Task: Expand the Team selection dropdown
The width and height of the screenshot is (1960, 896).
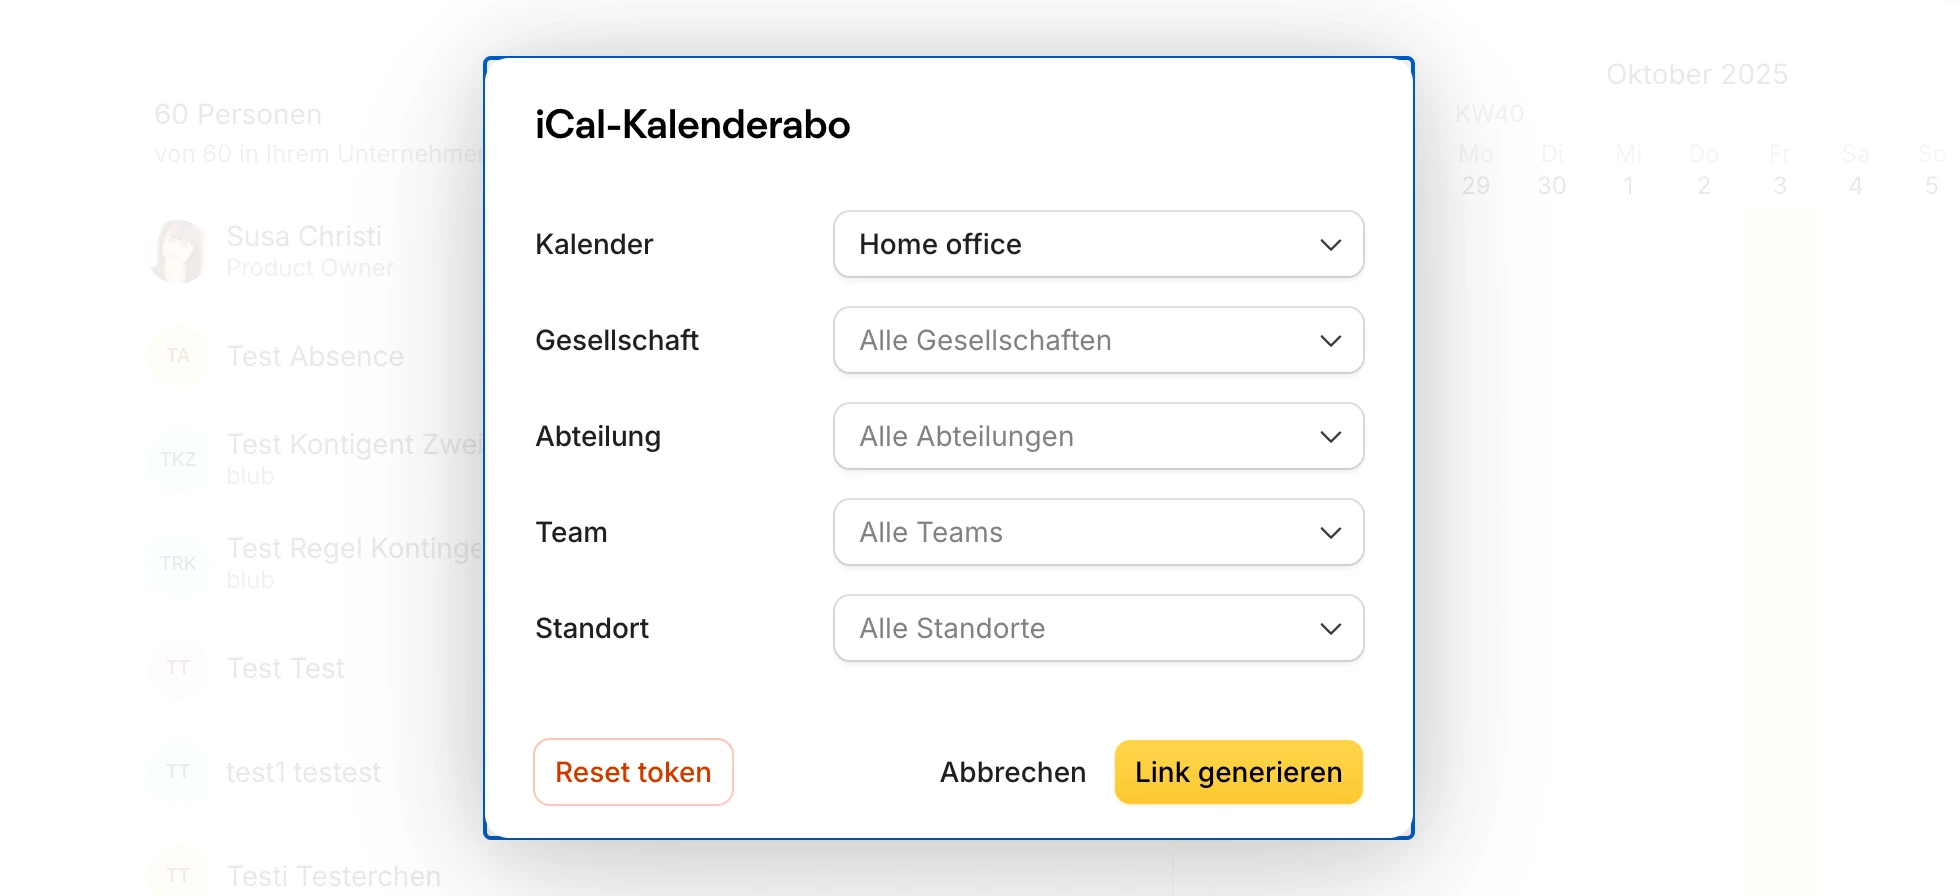Action: coord(1097,532)
